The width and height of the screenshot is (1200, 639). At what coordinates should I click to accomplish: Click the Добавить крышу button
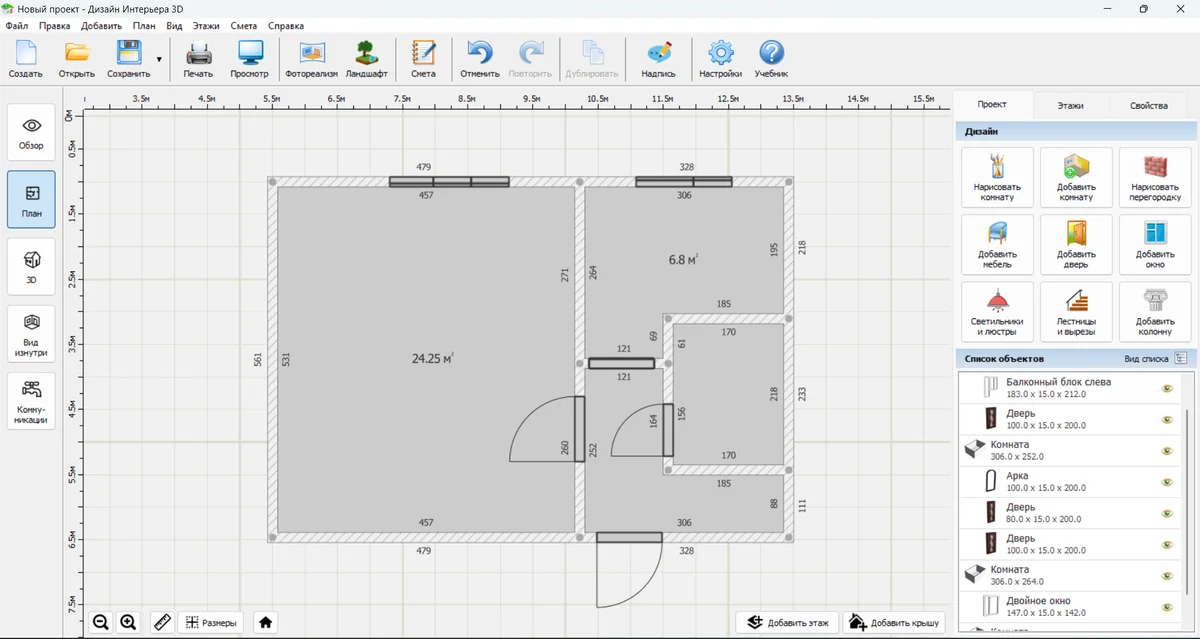click(x=894, y=622)
